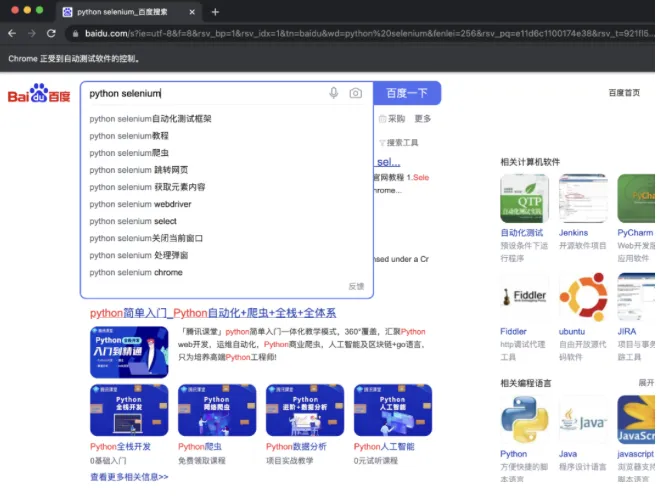Click the lock icon in address bar

[x=76, y=34]
